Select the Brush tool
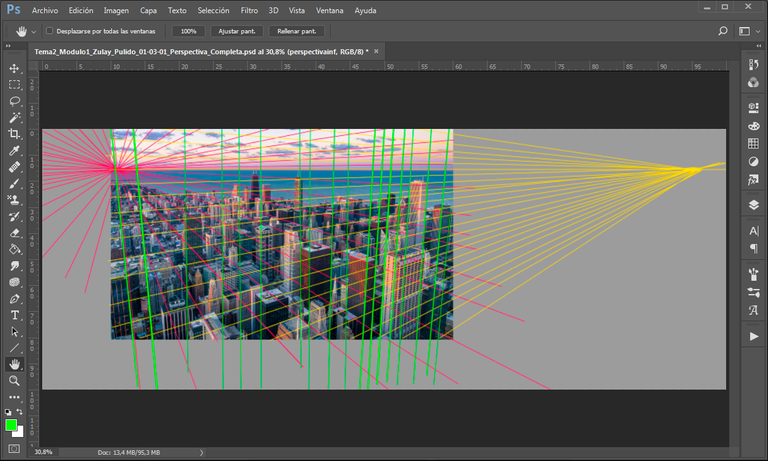 (14, 184)
